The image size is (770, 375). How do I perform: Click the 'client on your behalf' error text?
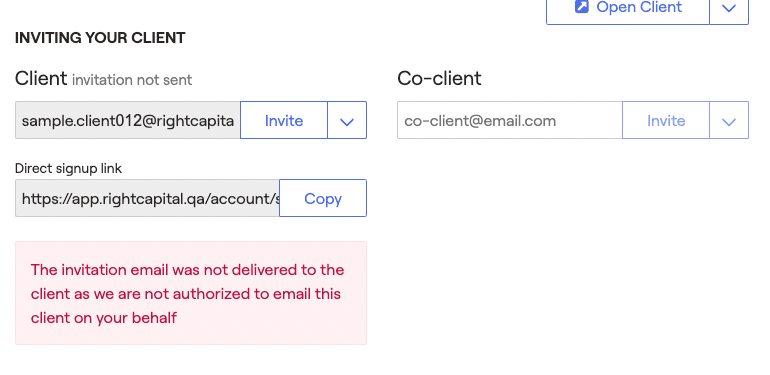pyautogui.click(x=104, y=318)
